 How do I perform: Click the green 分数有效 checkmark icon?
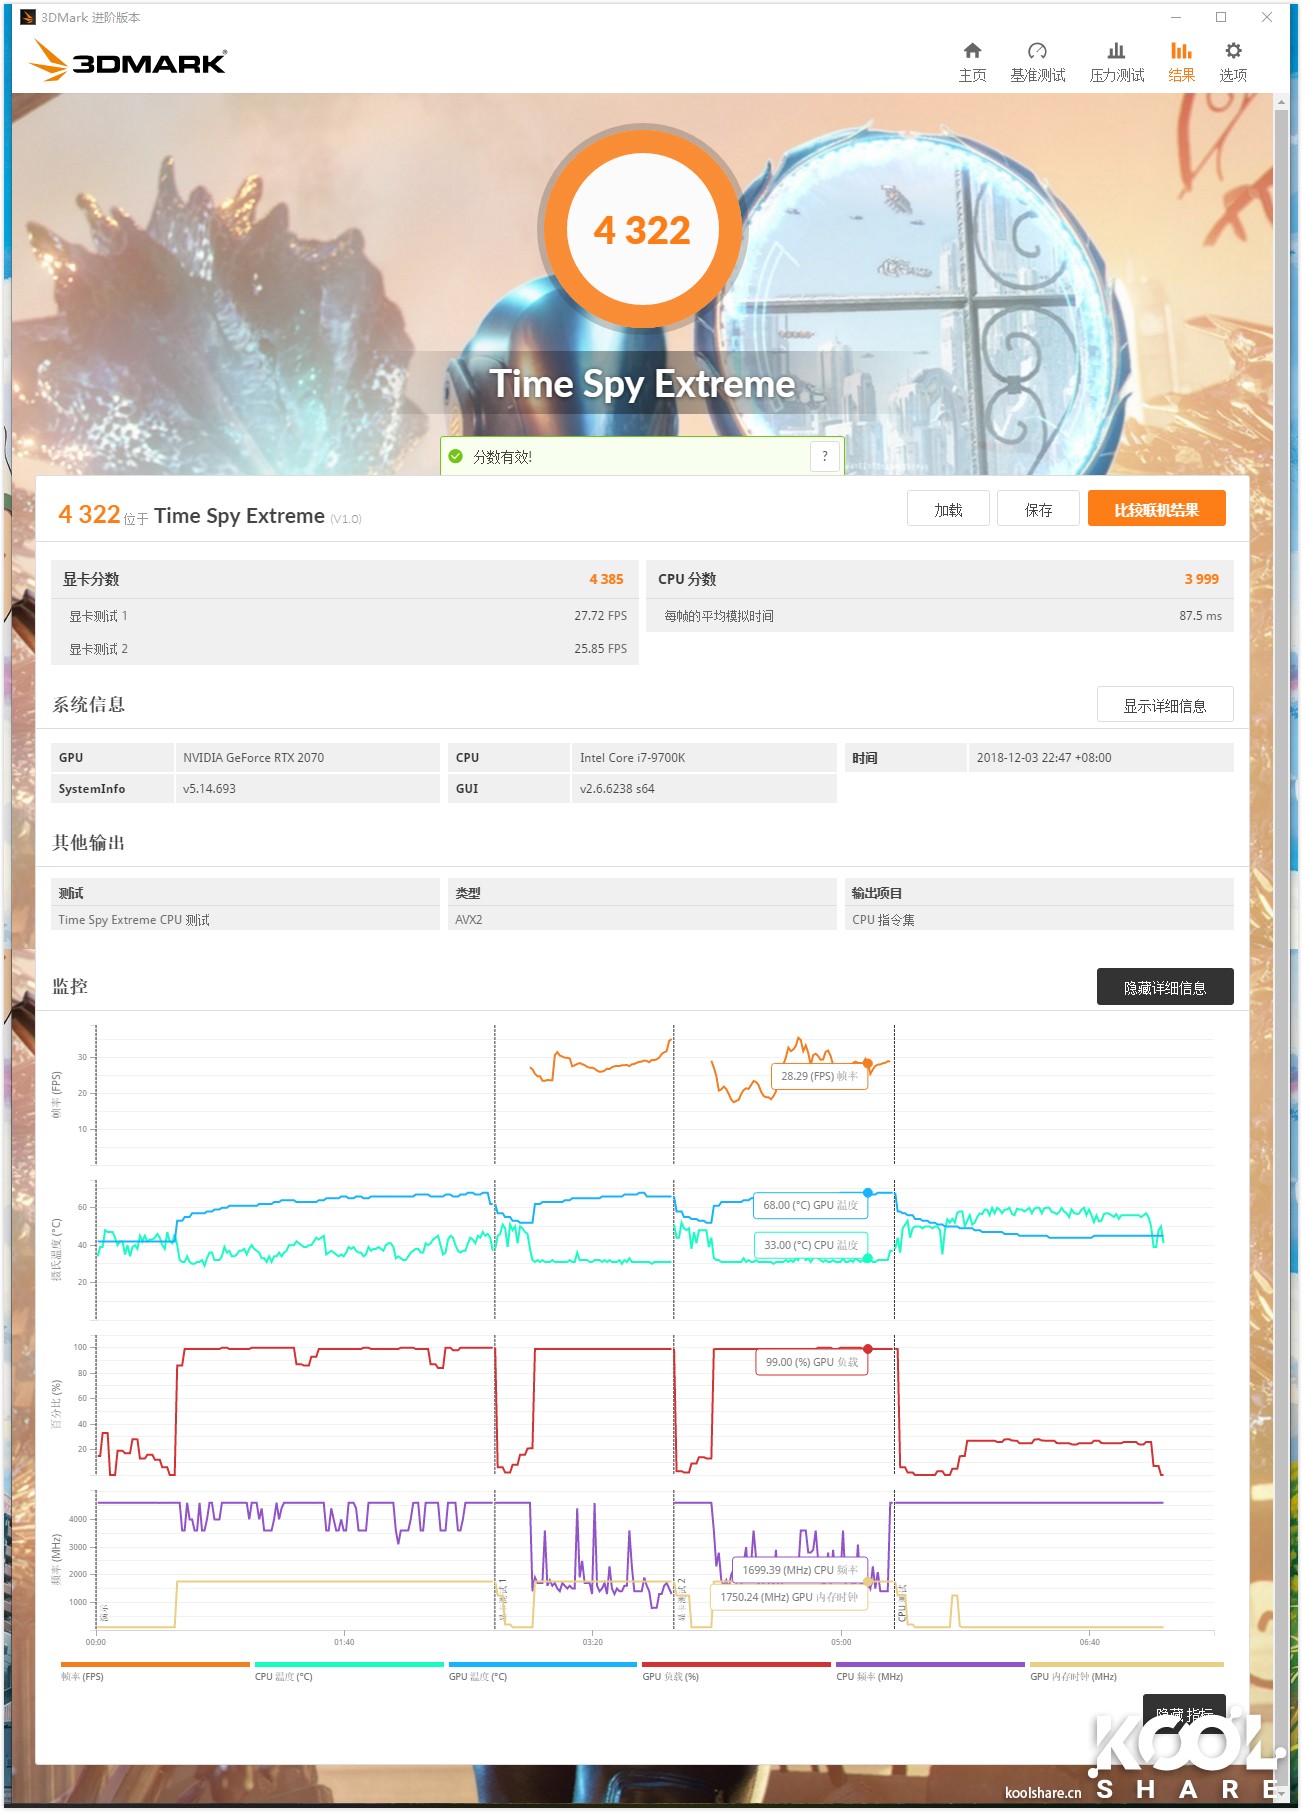point(456,457)
